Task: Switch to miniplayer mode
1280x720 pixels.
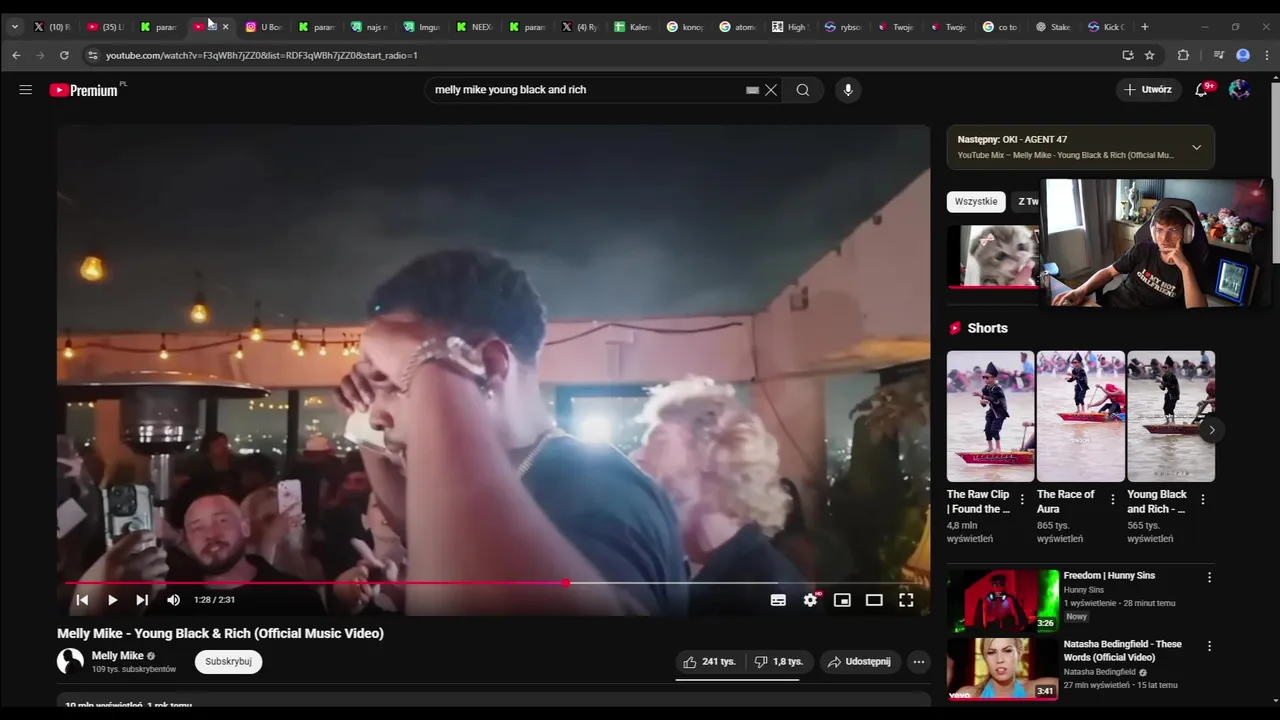Action: tap(842, 600)
